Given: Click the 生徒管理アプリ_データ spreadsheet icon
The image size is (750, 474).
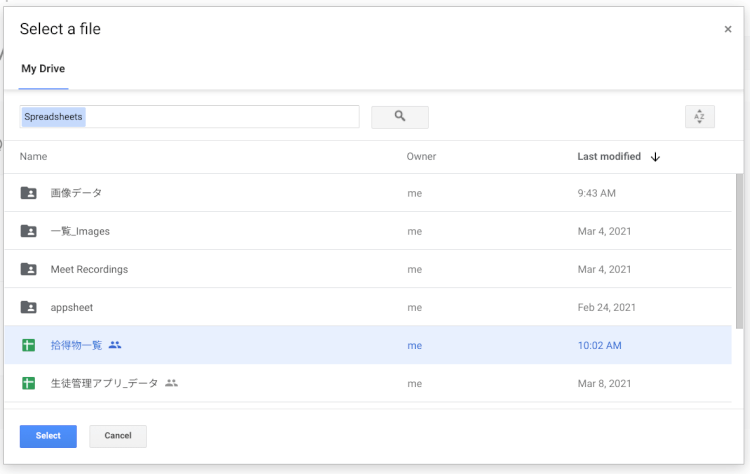Looking at the screenshot, I should click(x=29, y=383).
